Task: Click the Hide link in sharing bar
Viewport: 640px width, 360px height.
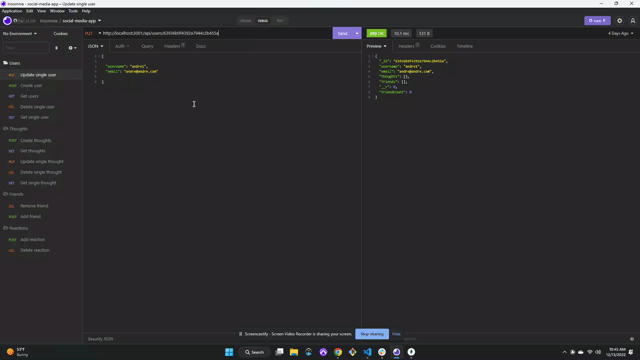Action: tap(396, 334)
